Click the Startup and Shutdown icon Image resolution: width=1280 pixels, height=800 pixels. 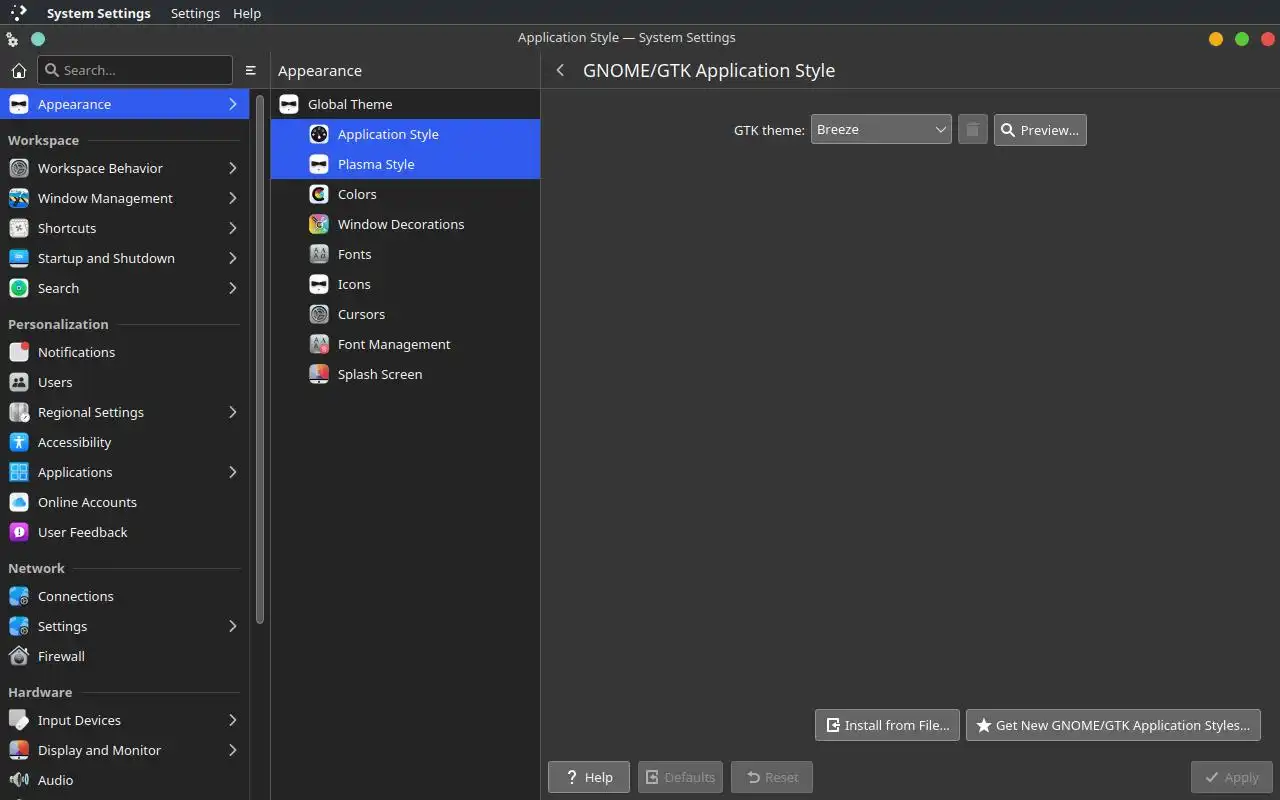18,258
